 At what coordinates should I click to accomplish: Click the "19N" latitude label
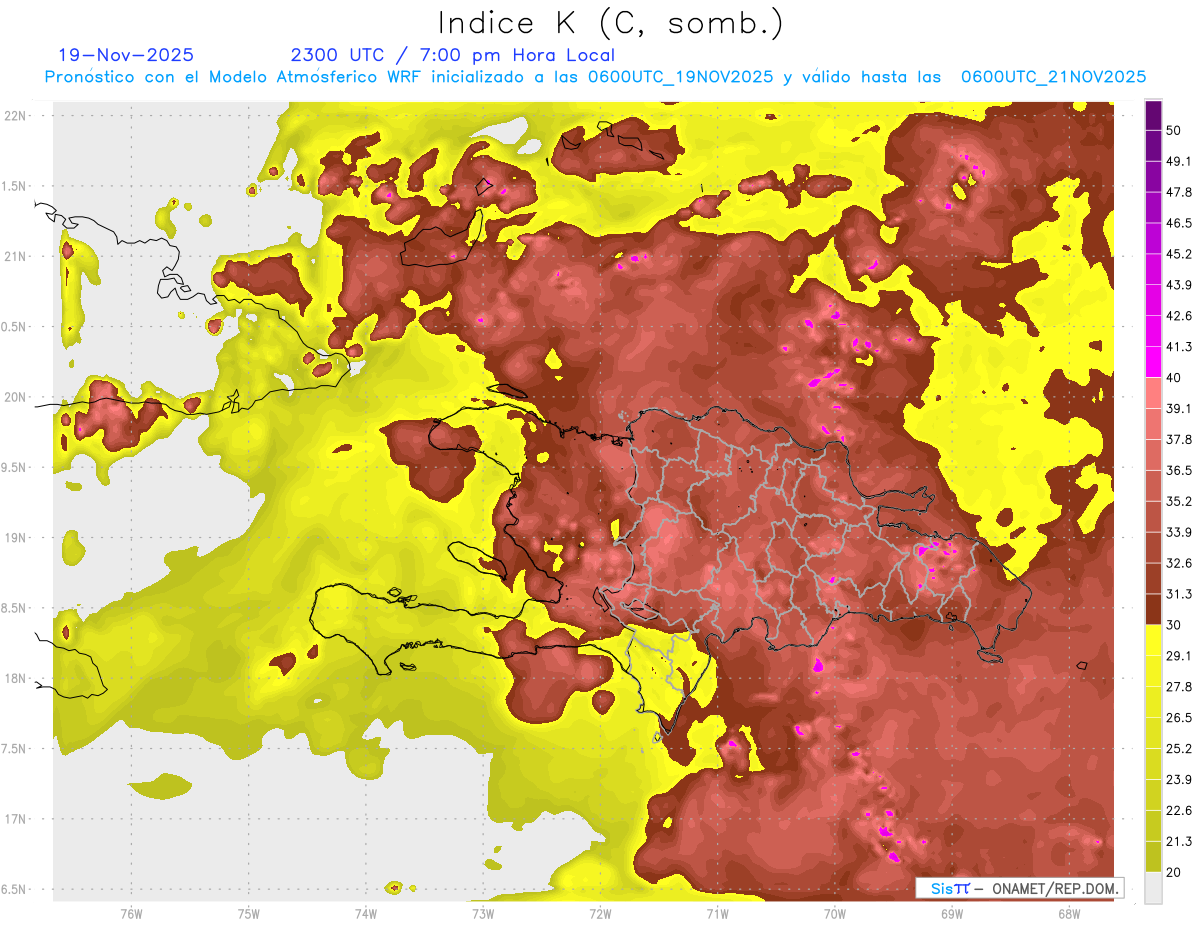pos(14,537)
